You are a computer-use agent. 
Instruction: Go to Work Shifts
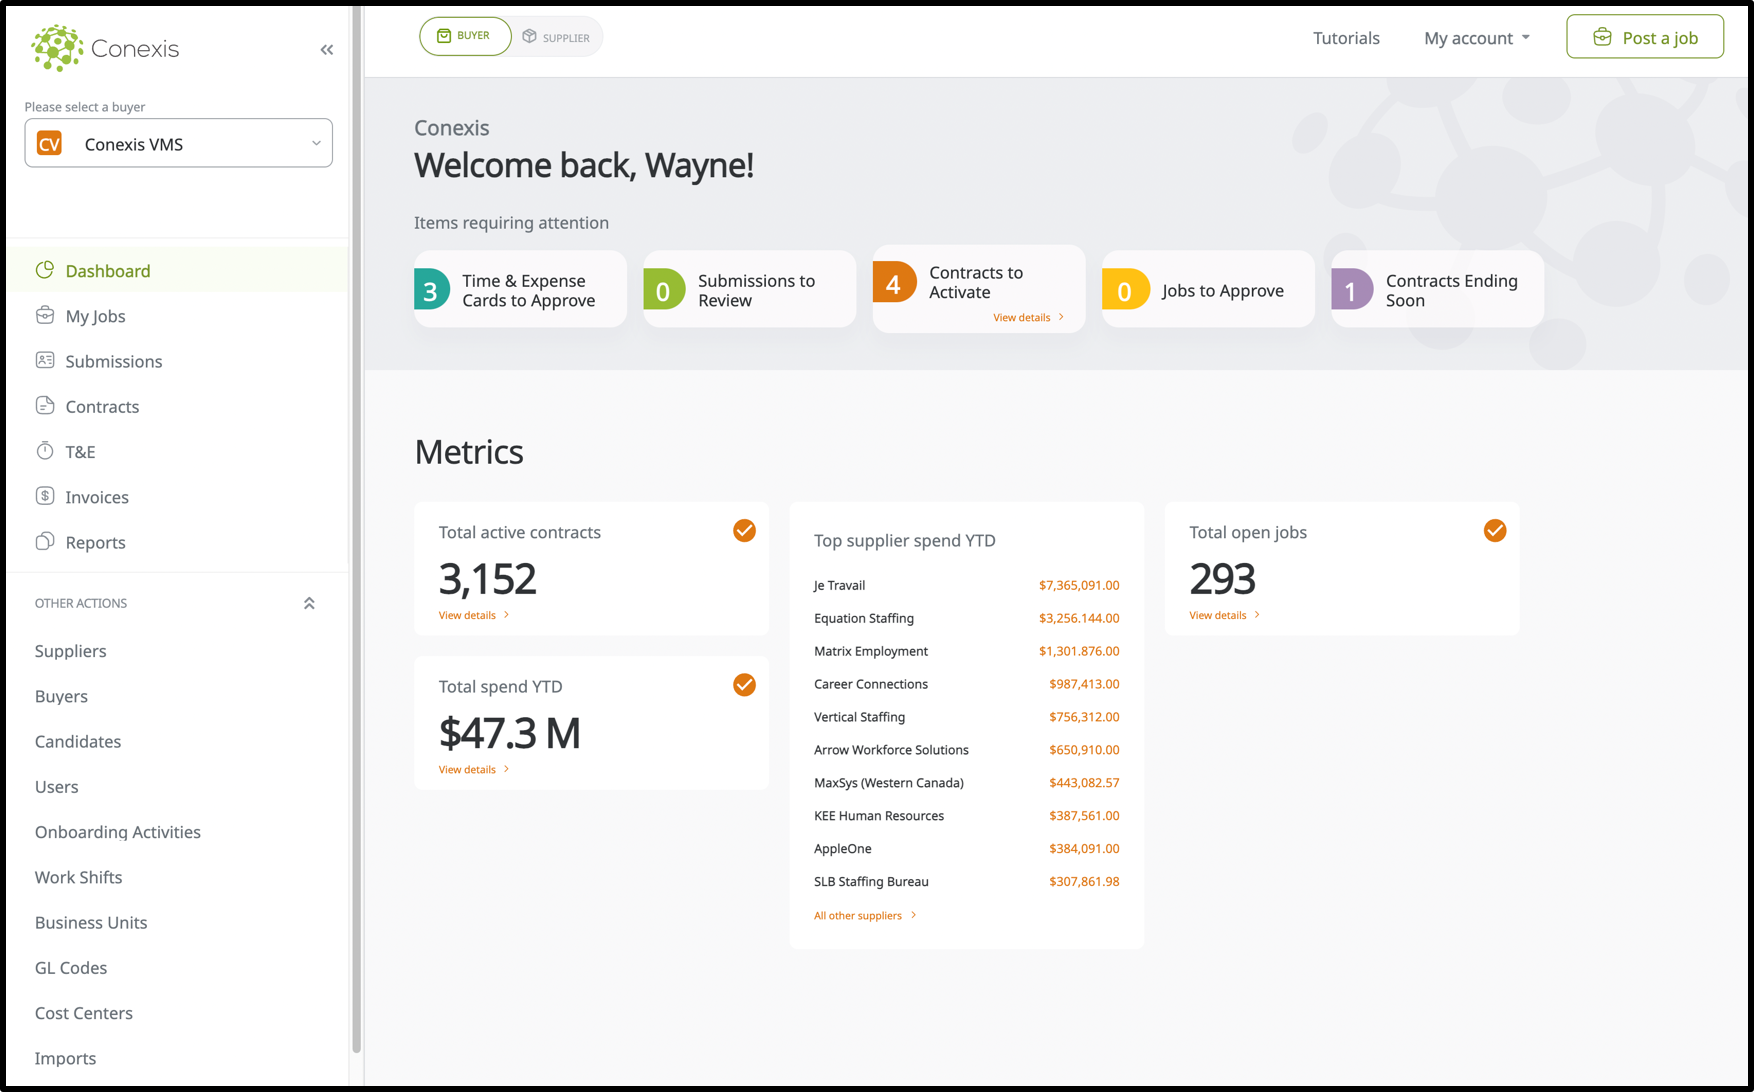coord(79,877)
